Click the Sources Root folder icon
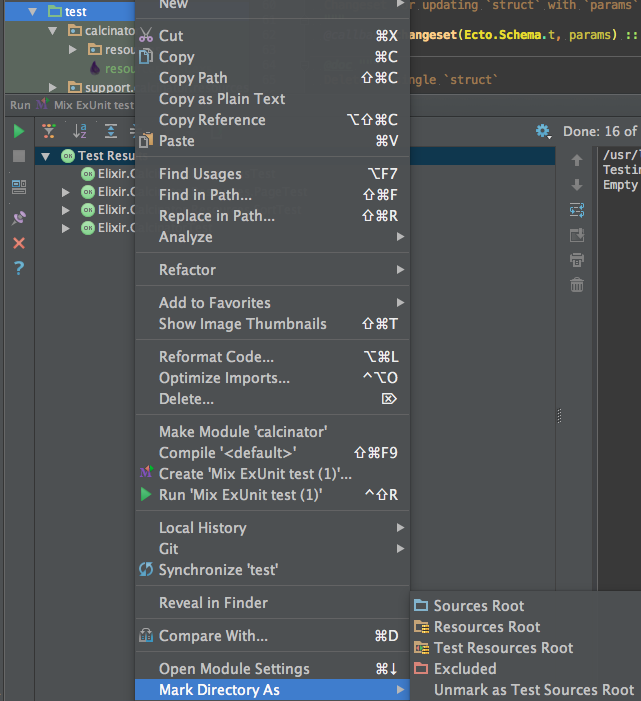The height and width of the screenshot is (701, 641). point(421,605)
